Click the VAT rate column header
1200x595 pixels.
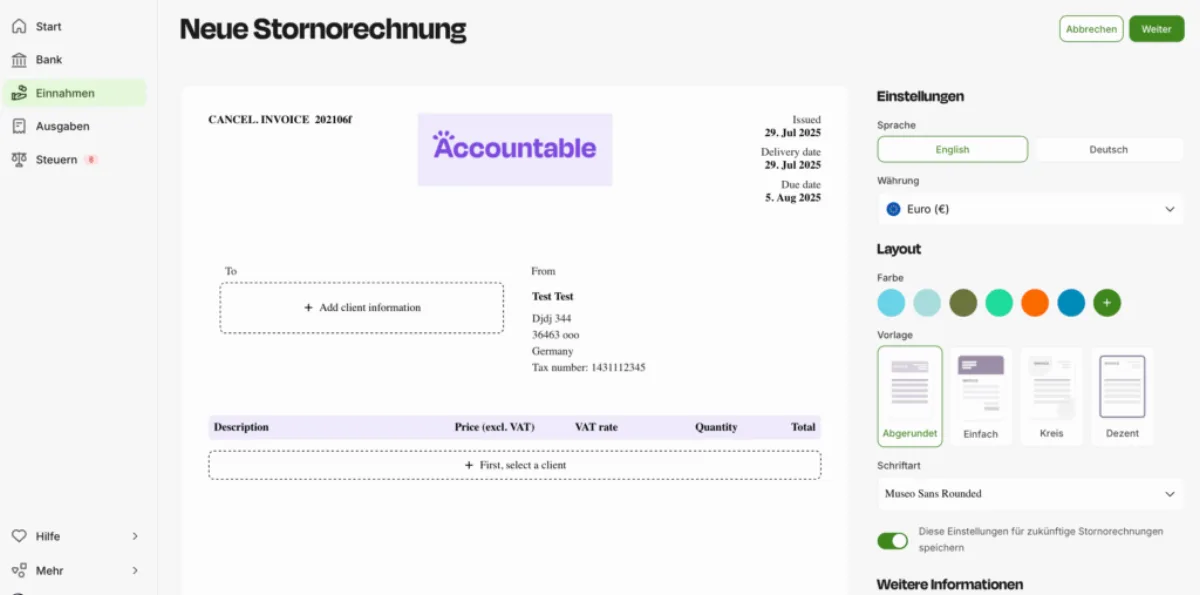(x=596, y=427)
